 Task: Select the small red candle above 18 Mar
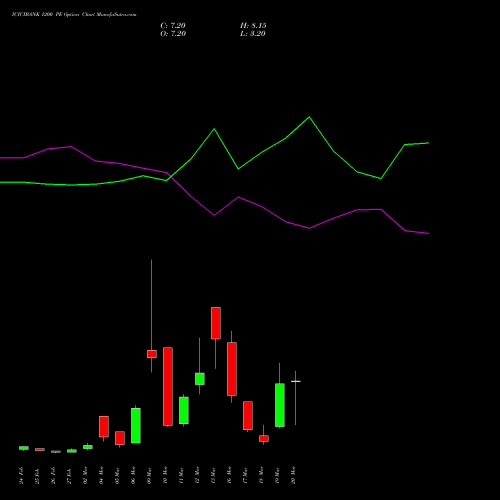click(x=264, y=438)
